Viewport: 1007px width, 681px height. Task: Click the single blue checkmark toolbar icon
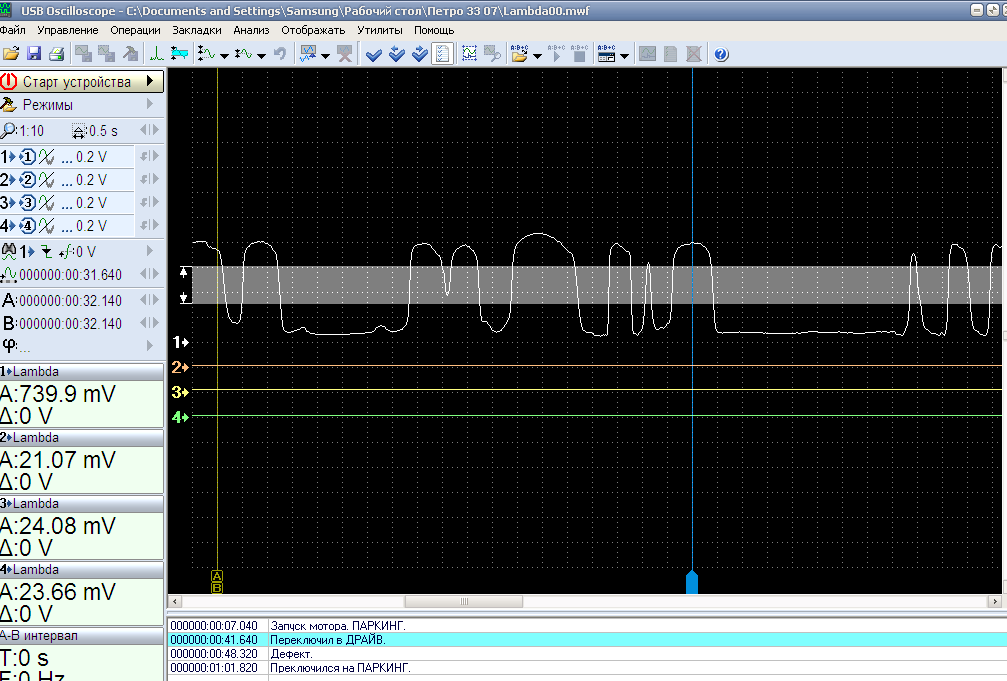[x=374, y=54]
